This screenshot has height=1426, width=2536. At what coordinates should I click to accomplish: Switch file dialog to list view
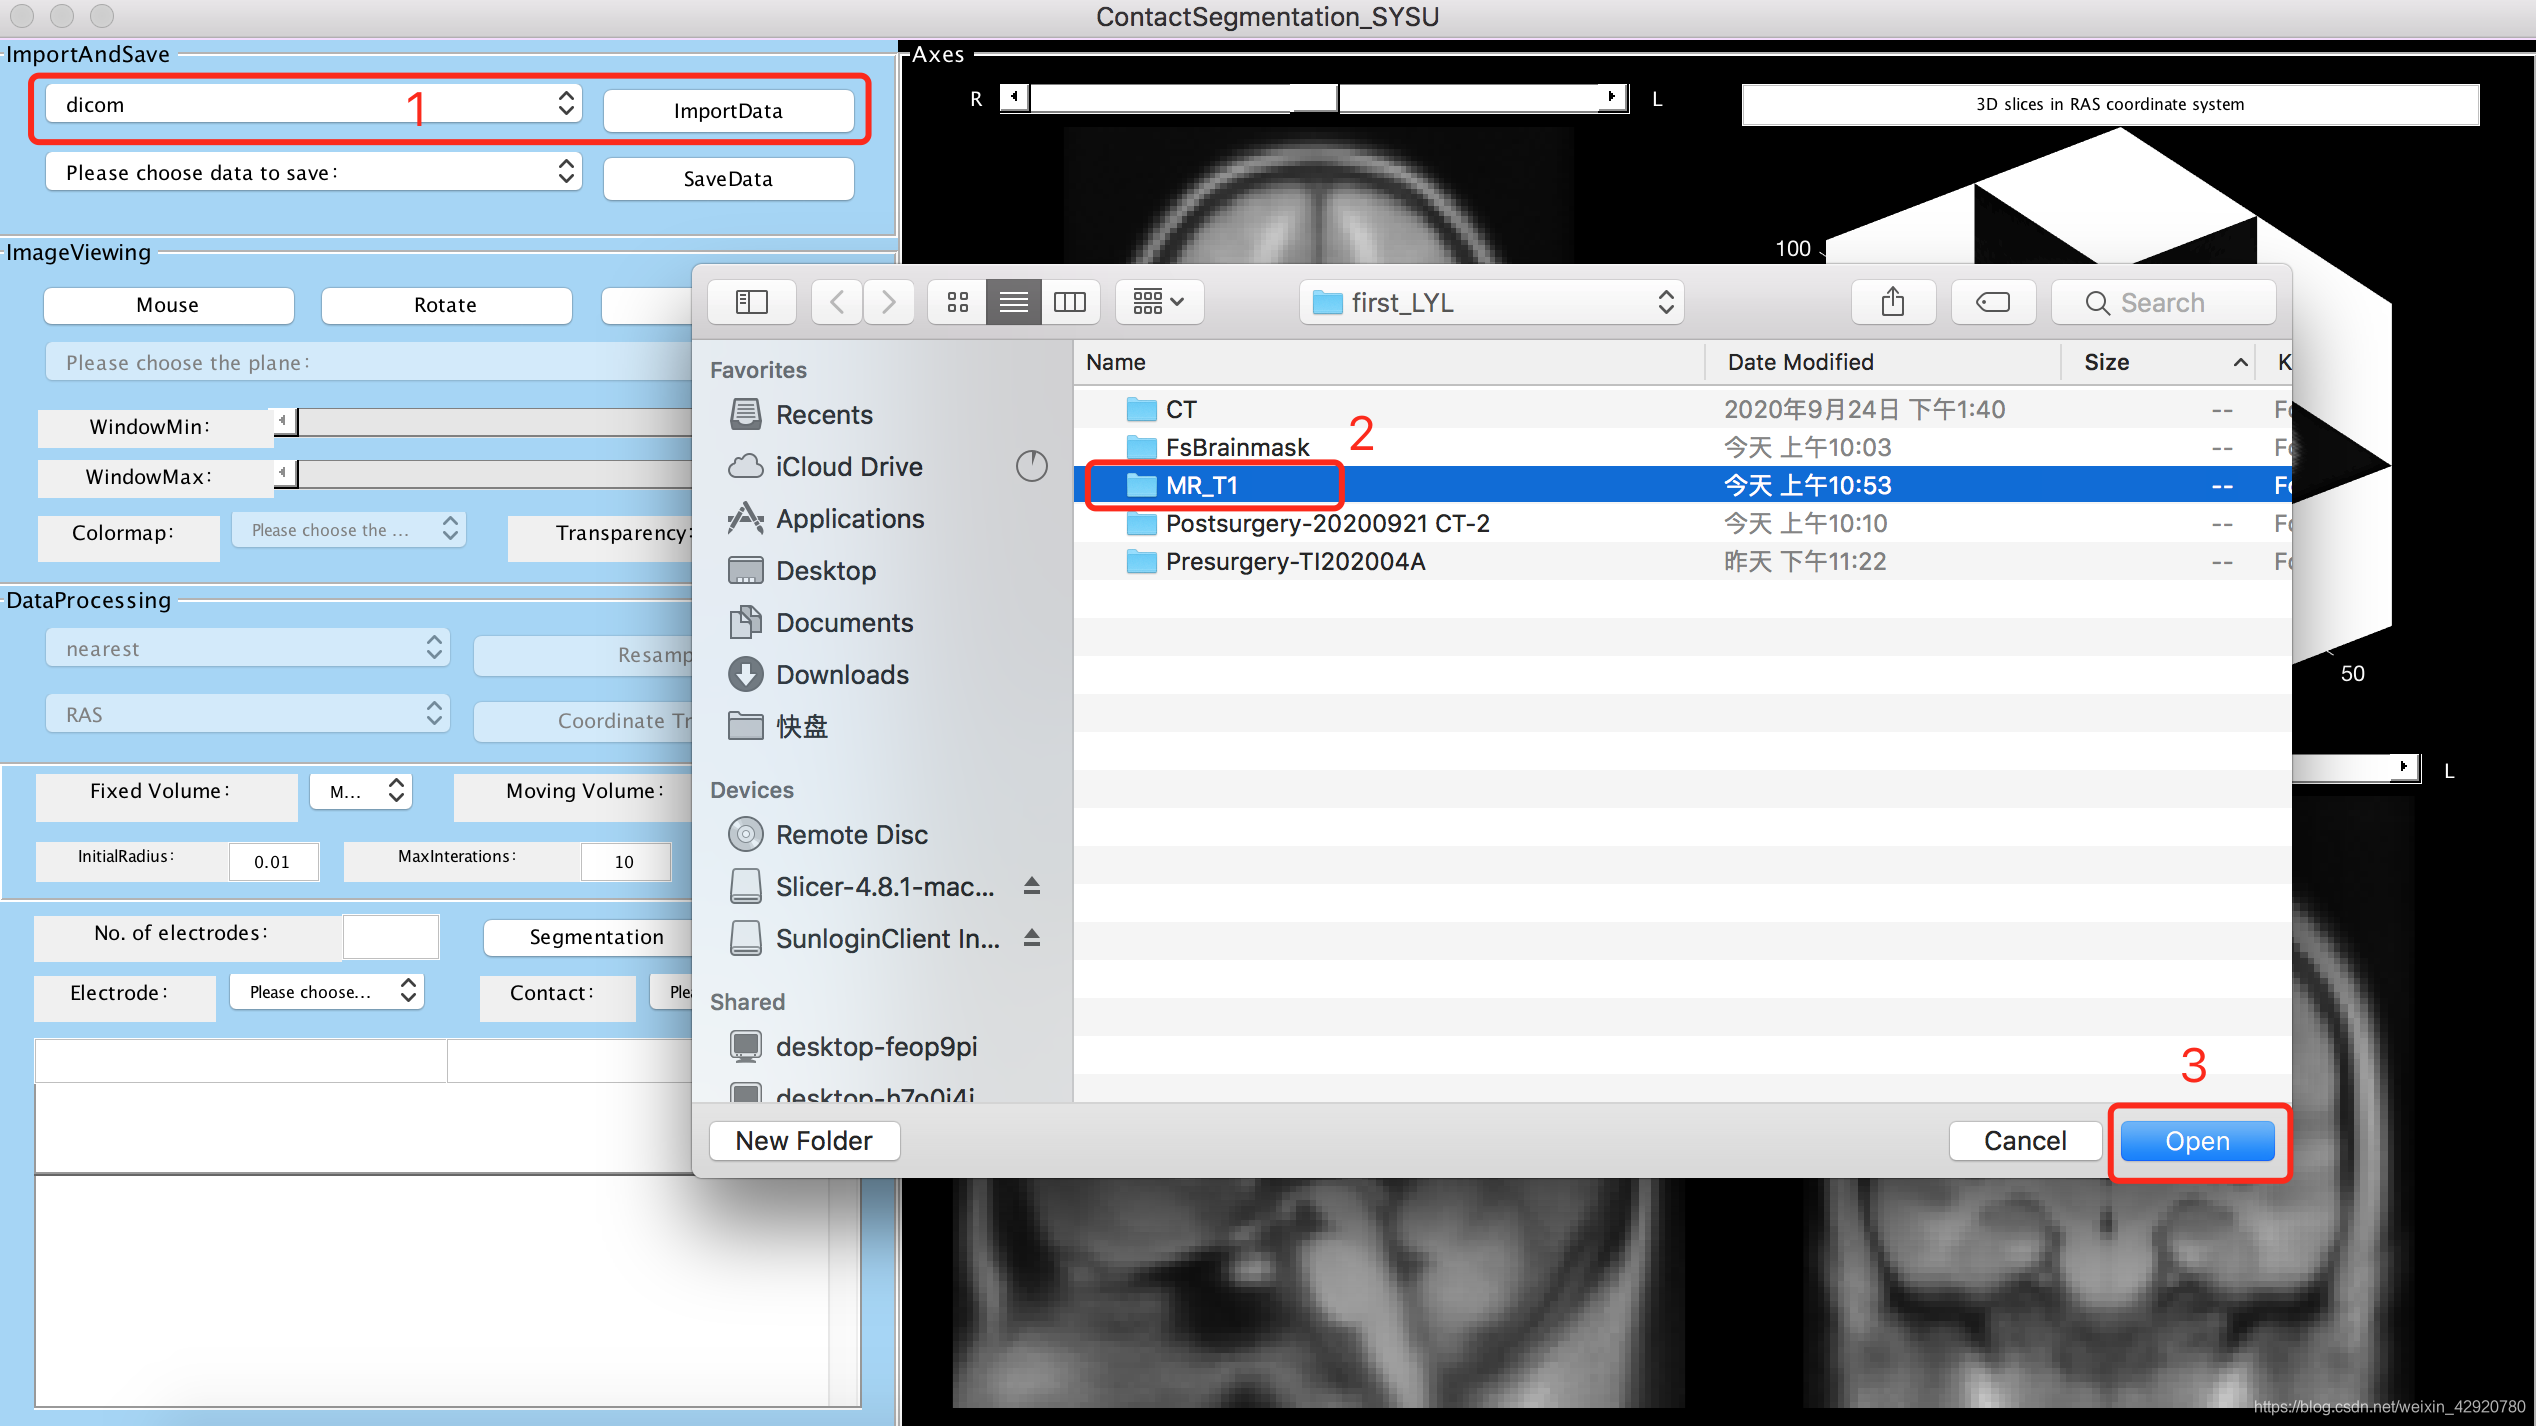(x=1013, y=302)
